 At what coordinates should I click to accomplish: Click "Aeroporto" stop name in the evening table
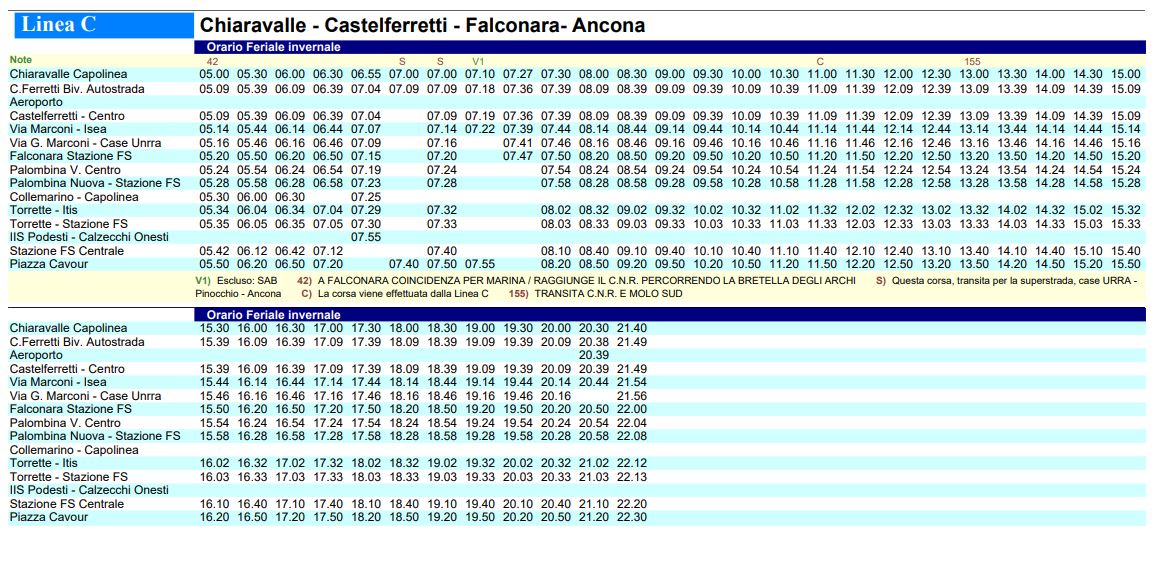(x=36, y=356)
